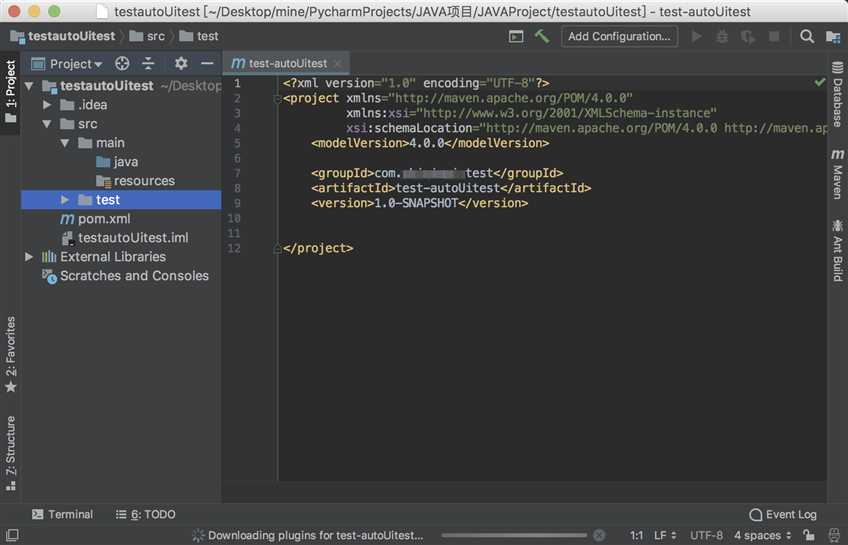Image resolution: width=848 pixels, height=545 pixels.
Task: Click the closing project tag fold marker
Action: (277, 249)
